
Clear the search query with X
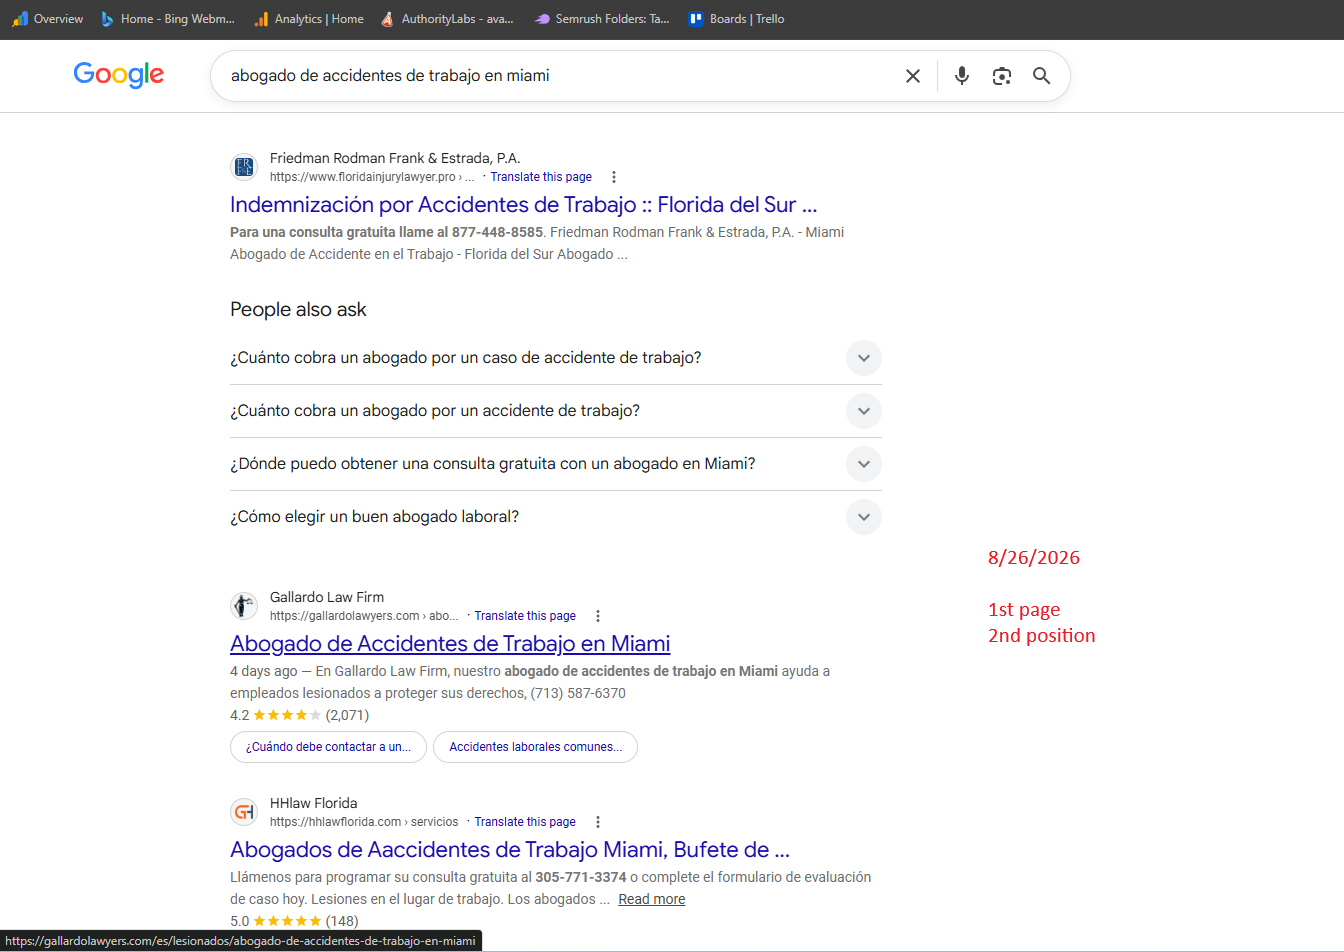[x=913, y=76]
